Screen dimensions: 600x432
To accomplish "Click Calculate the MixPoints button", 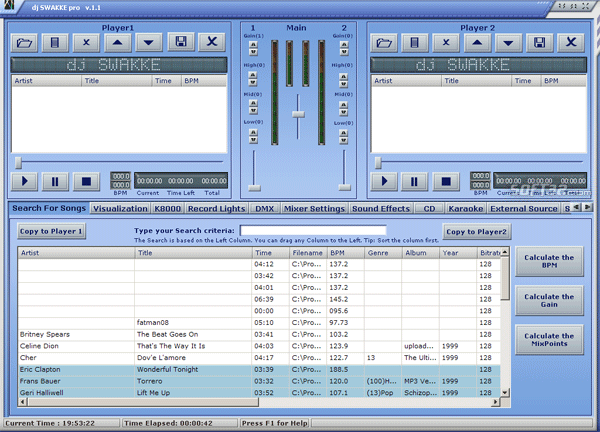I will [549, 340].
